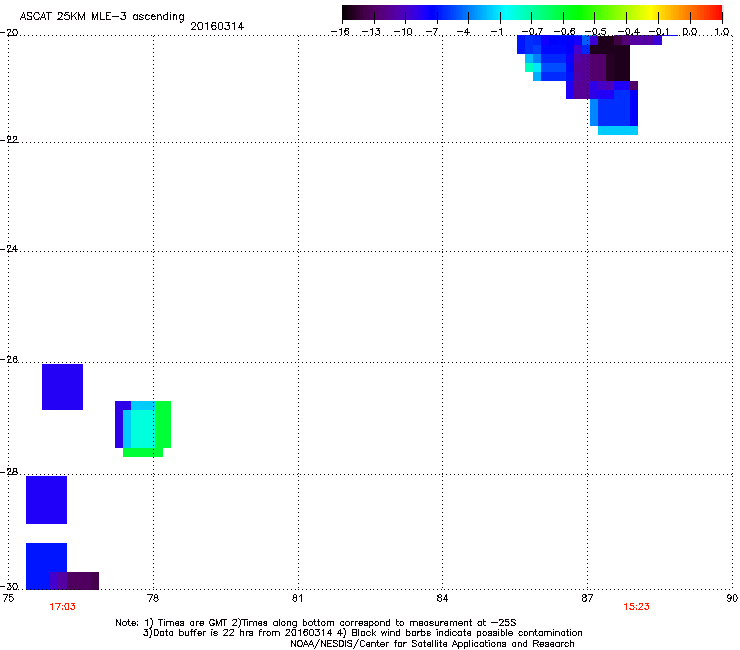The height and width of the screenshot is (650, 740).
Task: Click the dark black data patch near longitude 87
Action: (614, 59)
